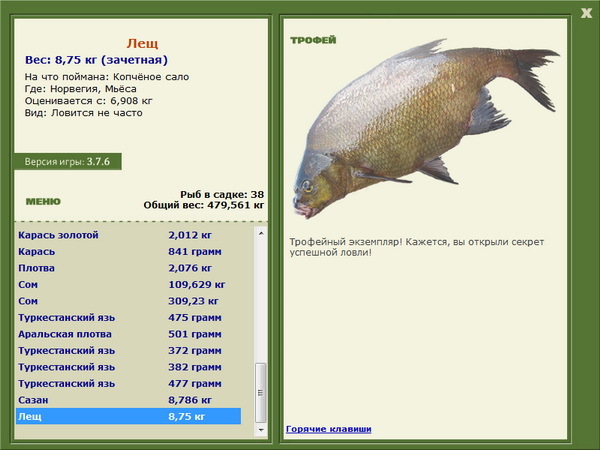Click the scroll up arrow in fish list
The width and height of the screenshot is (600, 450).
point(261,233)
